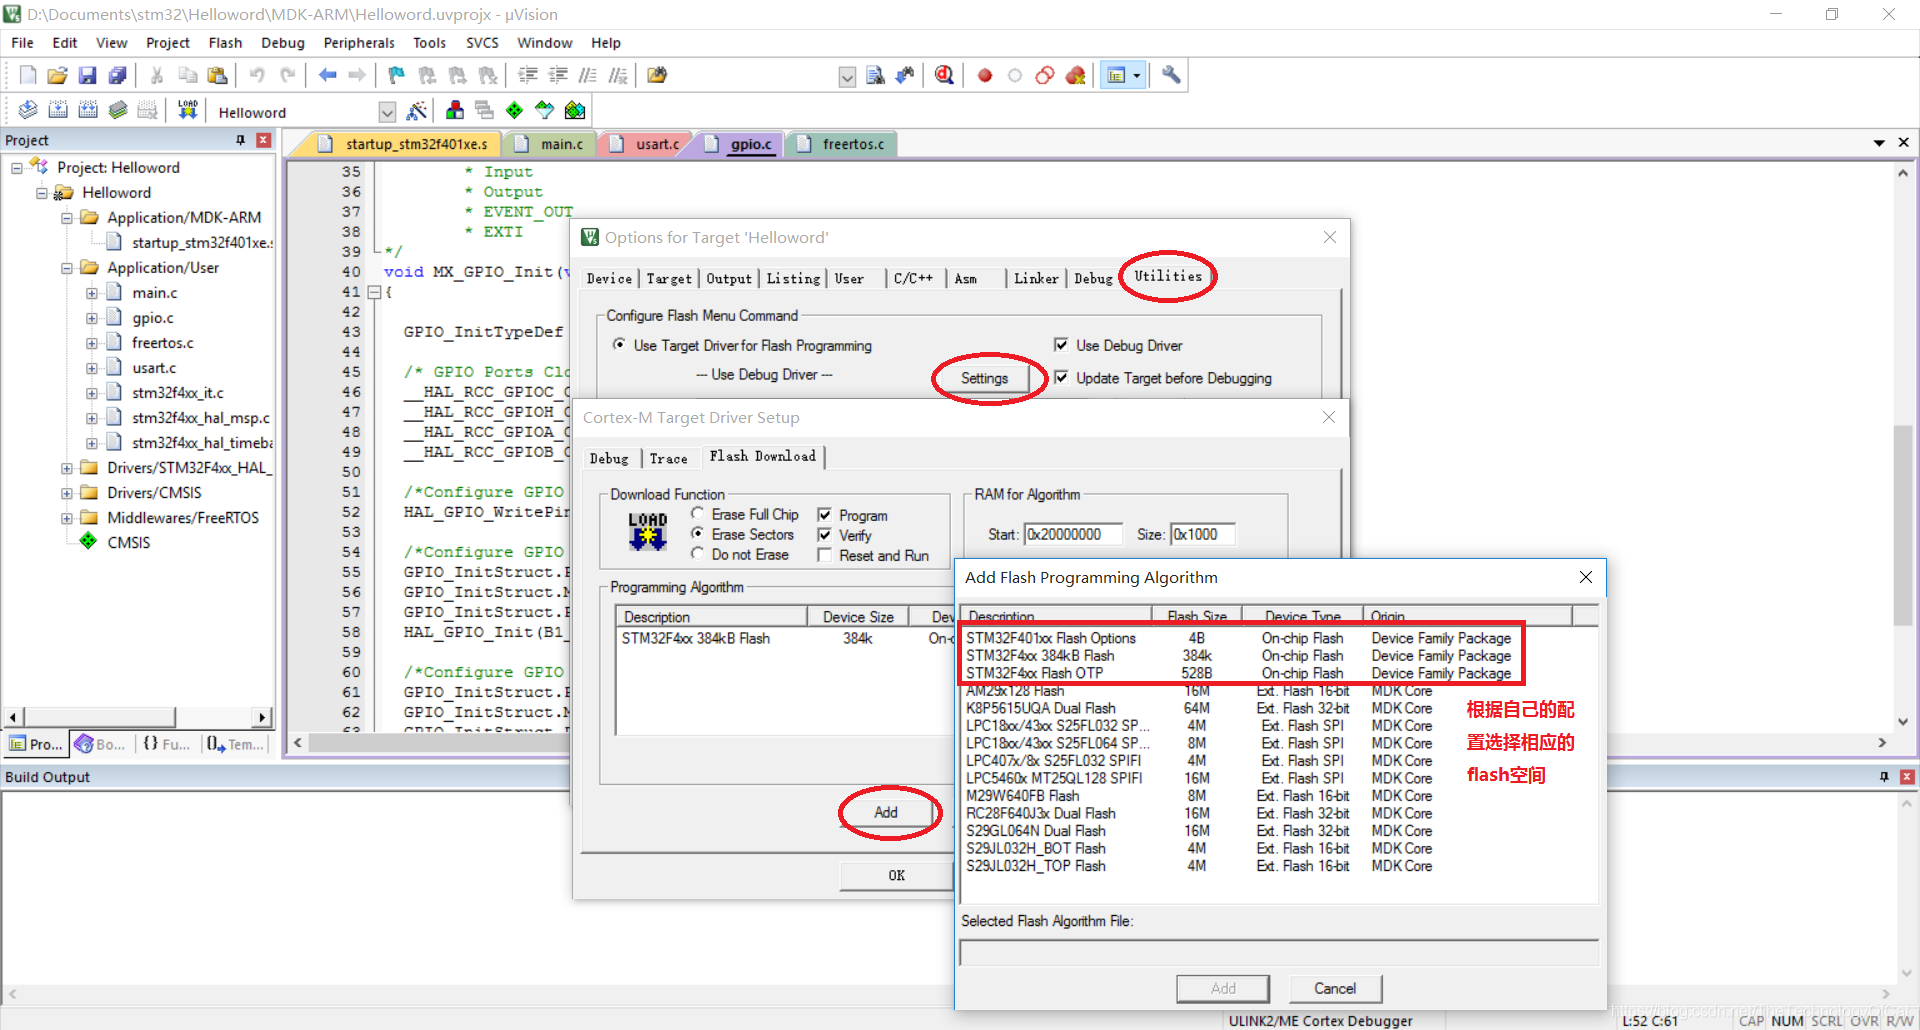Open the Peripherals menu
This screenshot has height=1030, width=1920.
[359, 43]
